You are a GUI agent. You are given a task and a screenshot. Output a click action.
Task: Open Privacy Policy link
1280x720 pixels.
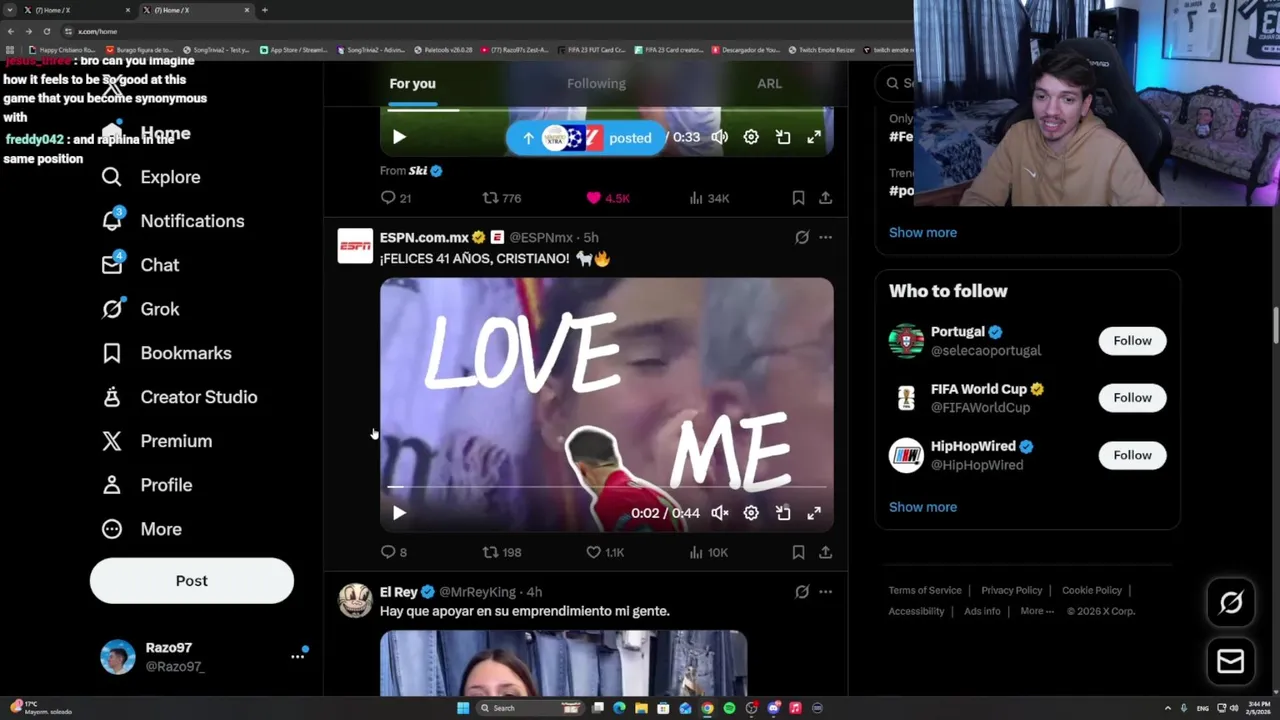point(1012,590)
